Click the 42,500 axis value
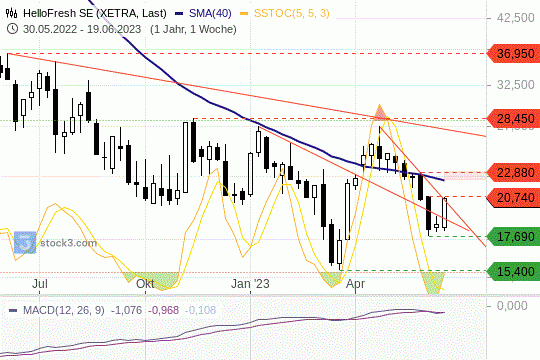 tap(515, 18)
